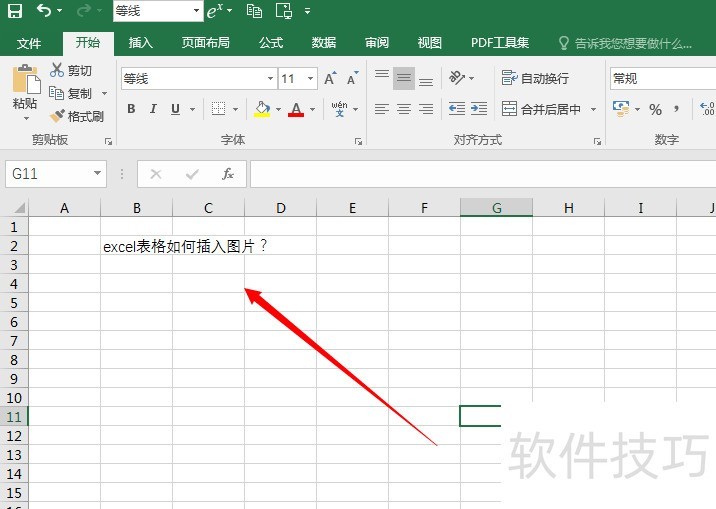Click the Tell me search box
Viewport: 716px width, 509px height.
pyautogui.click(x=626, y=43)
